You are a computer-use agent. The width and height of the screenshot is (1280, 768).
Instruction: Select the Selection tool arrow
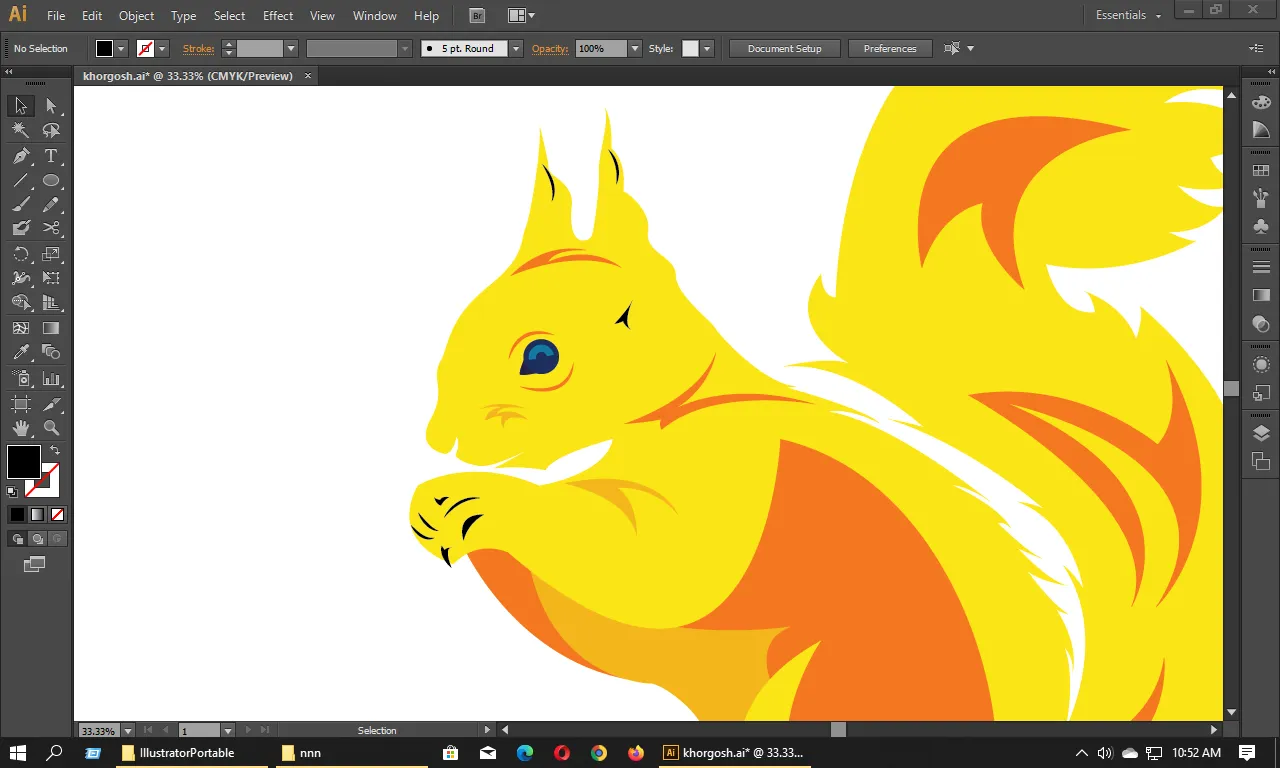[x=21, y=106]
